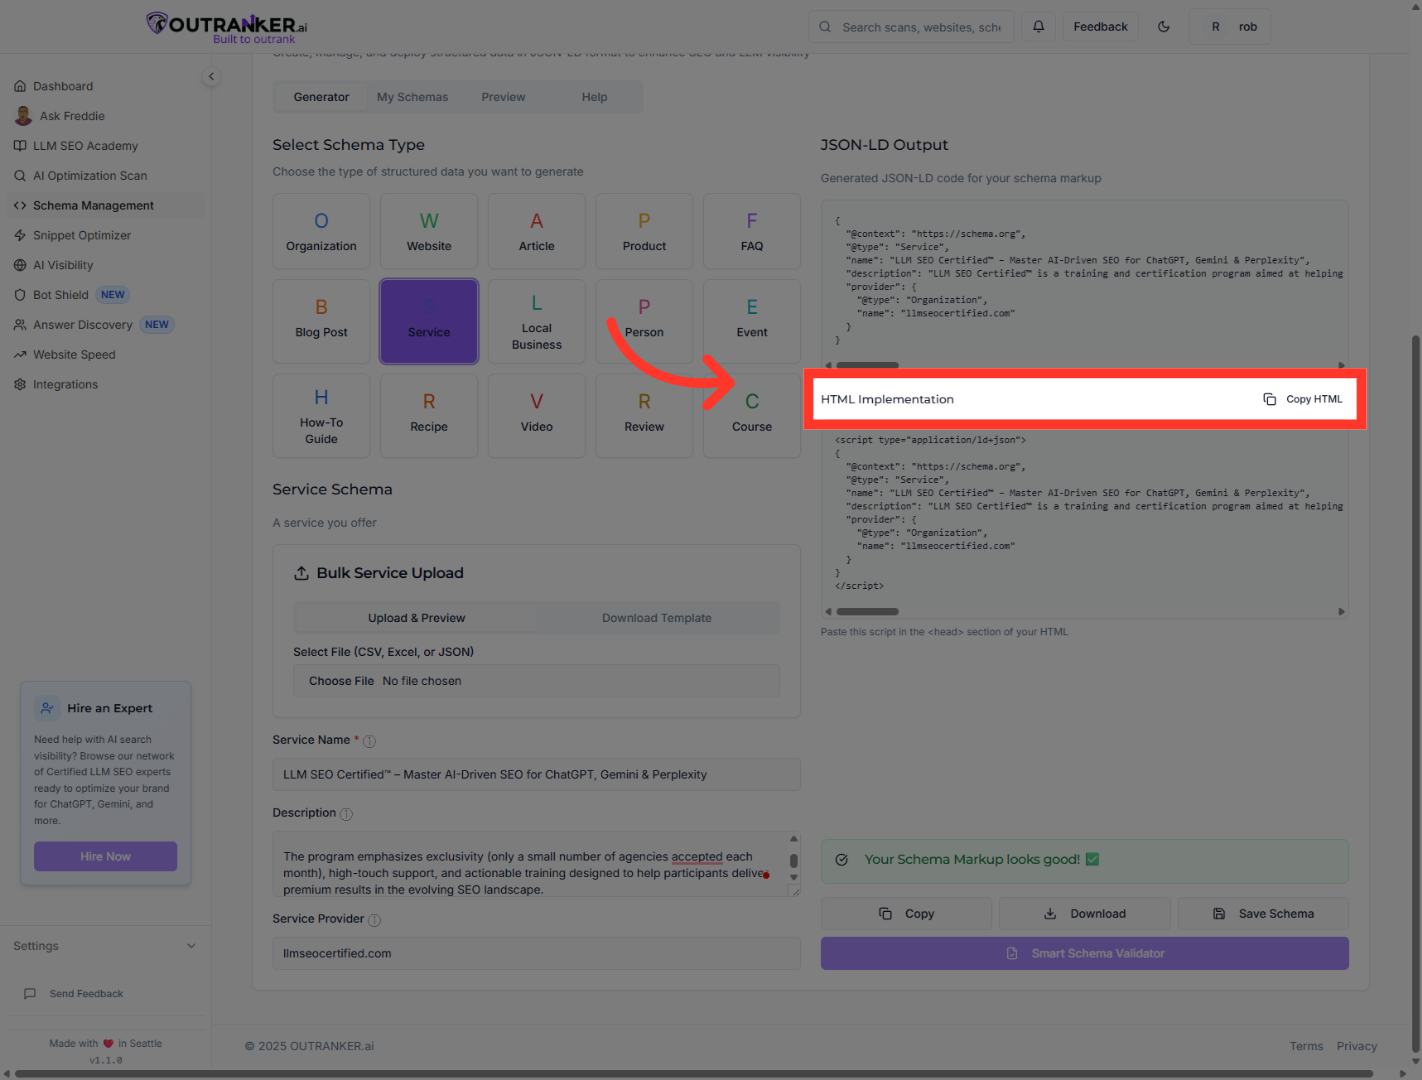Click JSON-LD output horizontal scrollbar

point(867,365)
